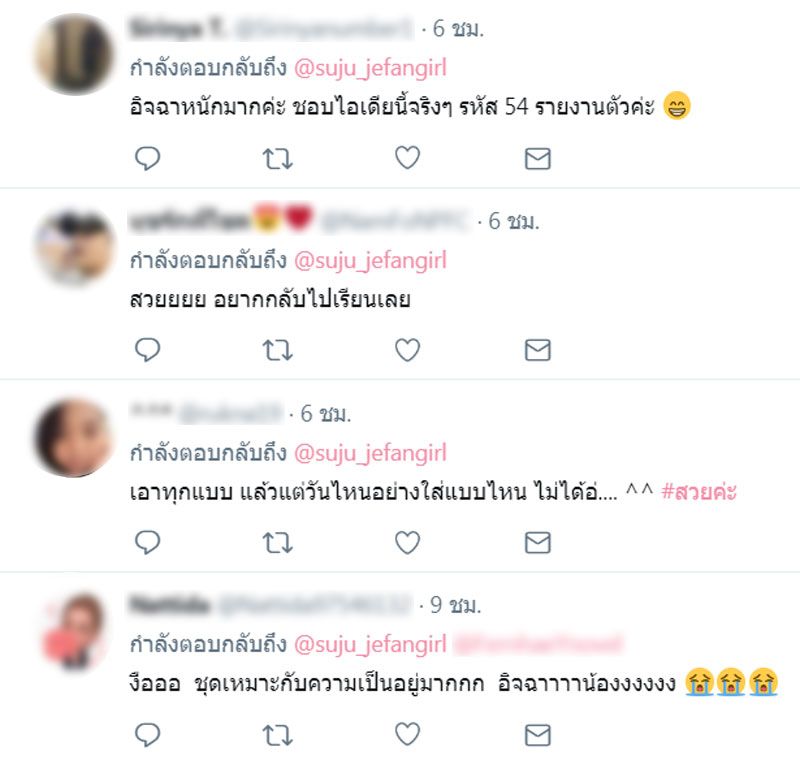
Task: Open the first tweet's profile avatar
Action: [x=74, y=54]
